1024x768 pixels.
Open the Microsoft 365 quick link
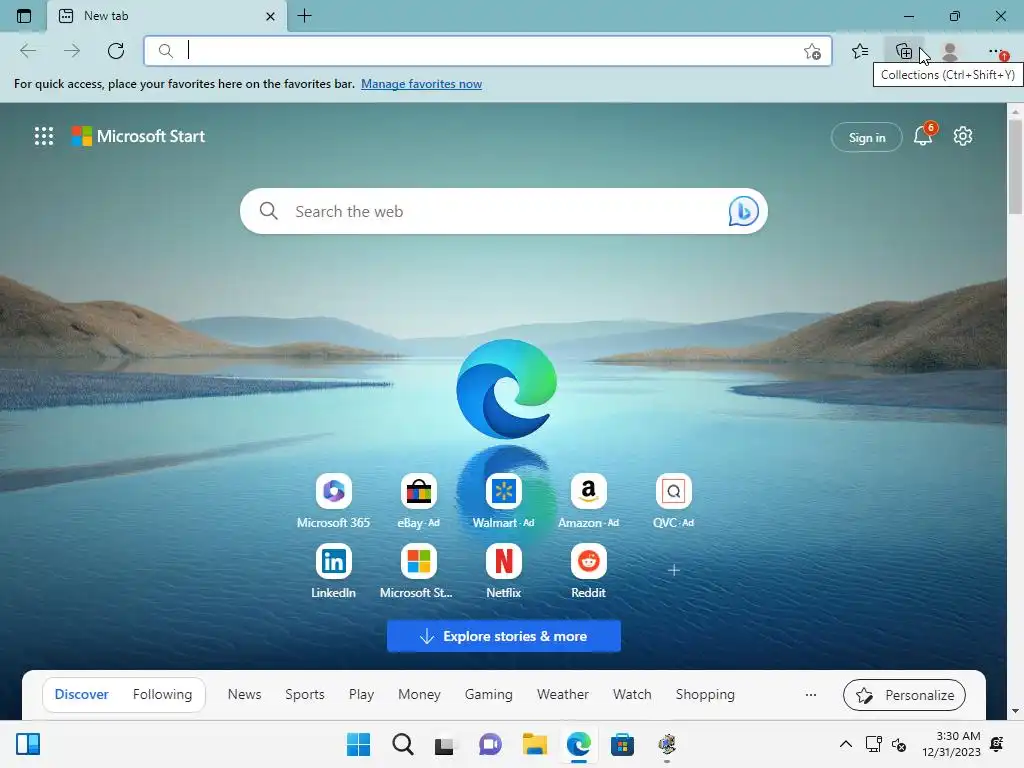[x=333, y=501]
